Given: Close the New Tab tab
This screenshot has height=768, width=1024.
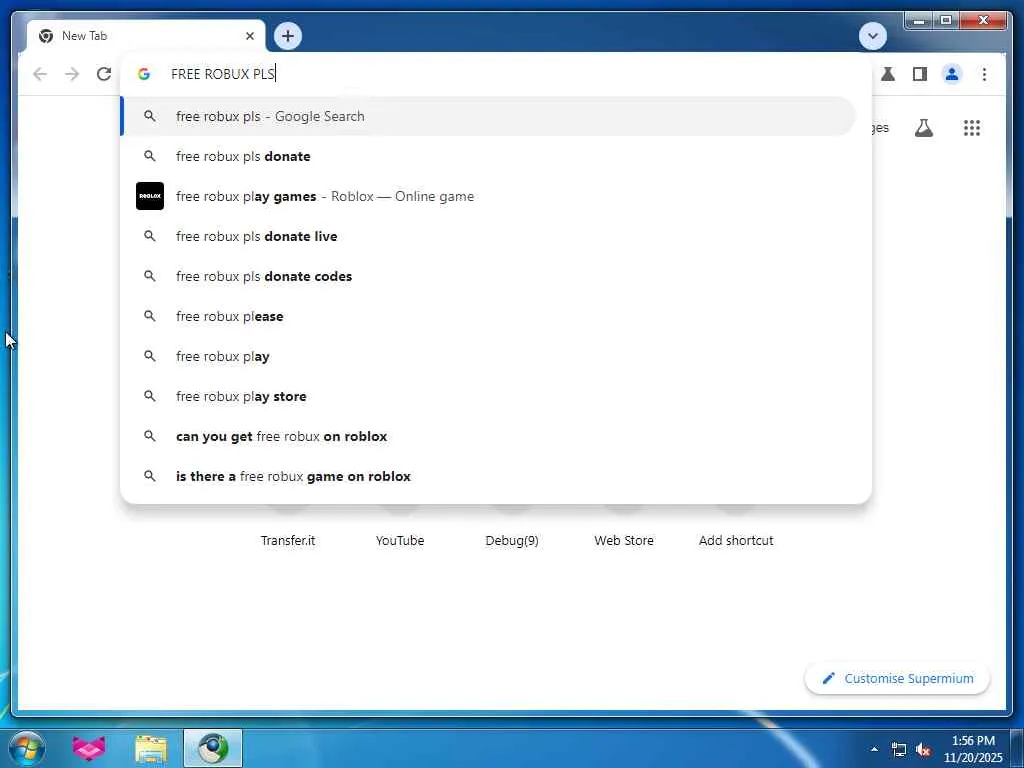Looking at the screenshot, I should coord(249,36).
